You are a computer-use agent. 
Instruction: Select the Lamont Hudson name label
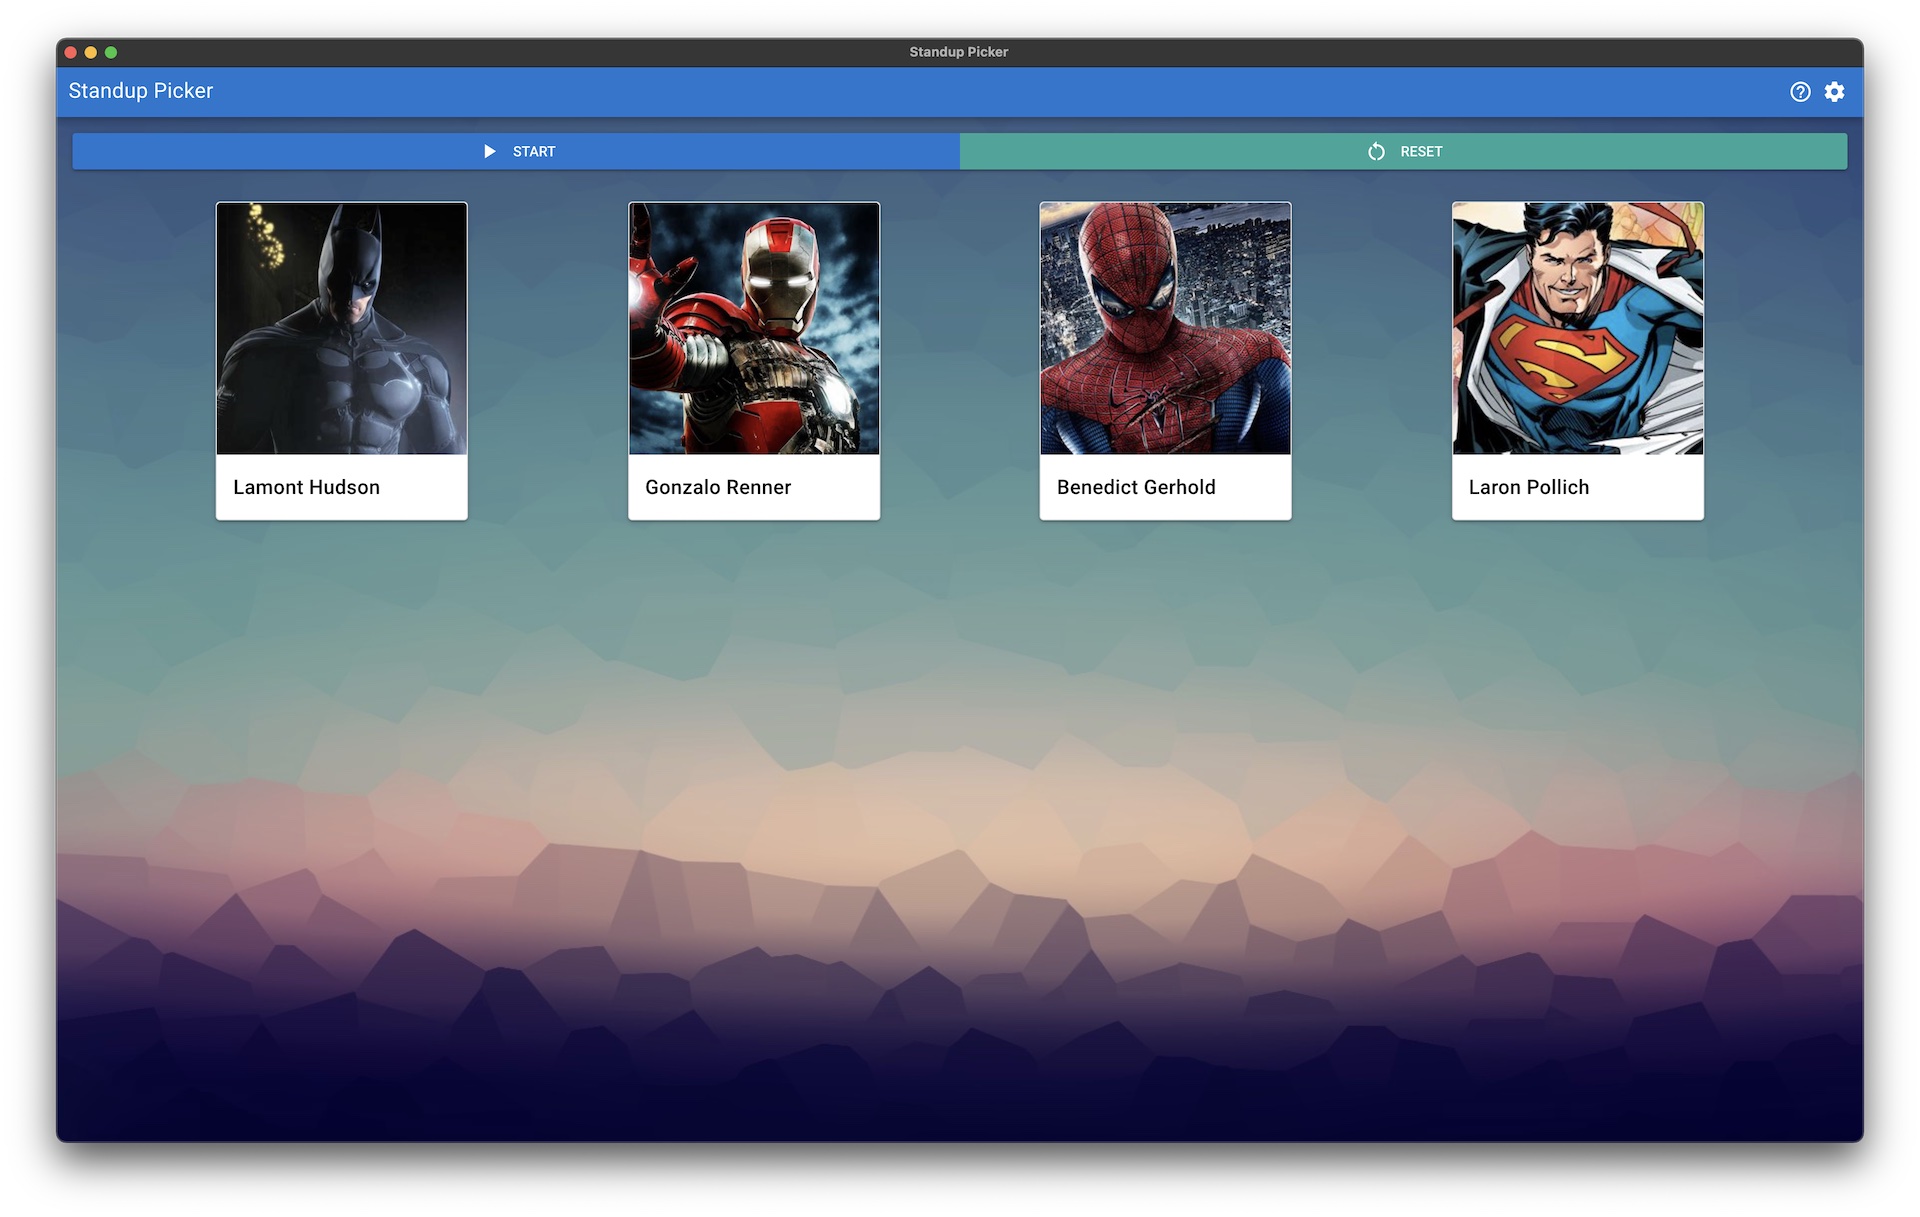(306, 487)
